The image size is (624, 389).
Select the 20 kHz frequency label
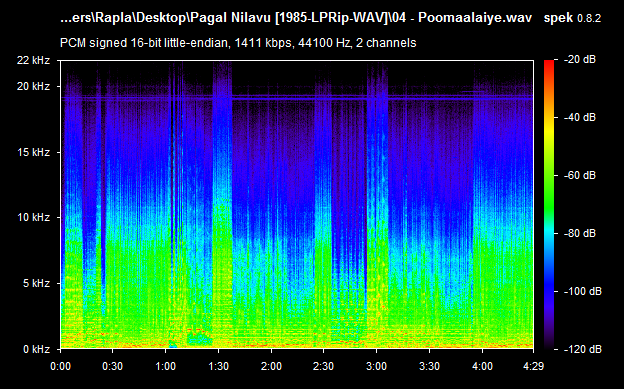(x=33, y=86)
